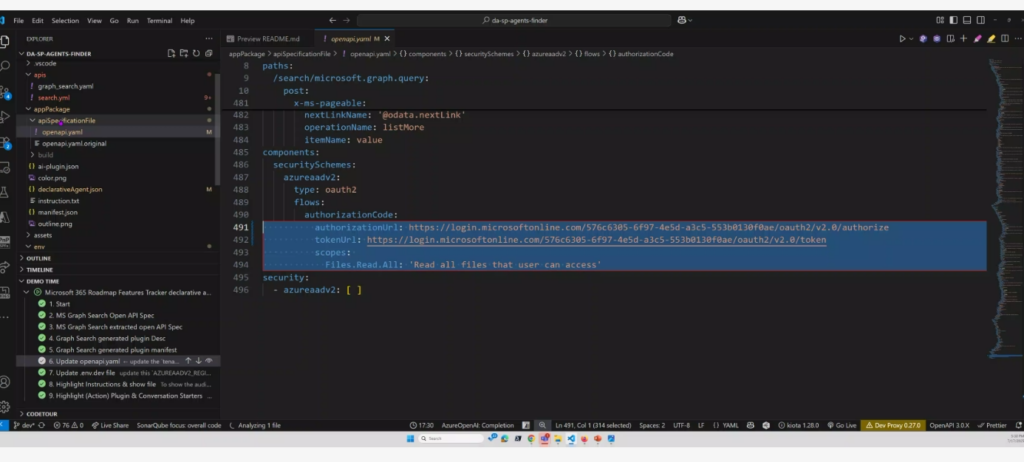
Task: Open Customize Layout icon
Action: point(940,20)
